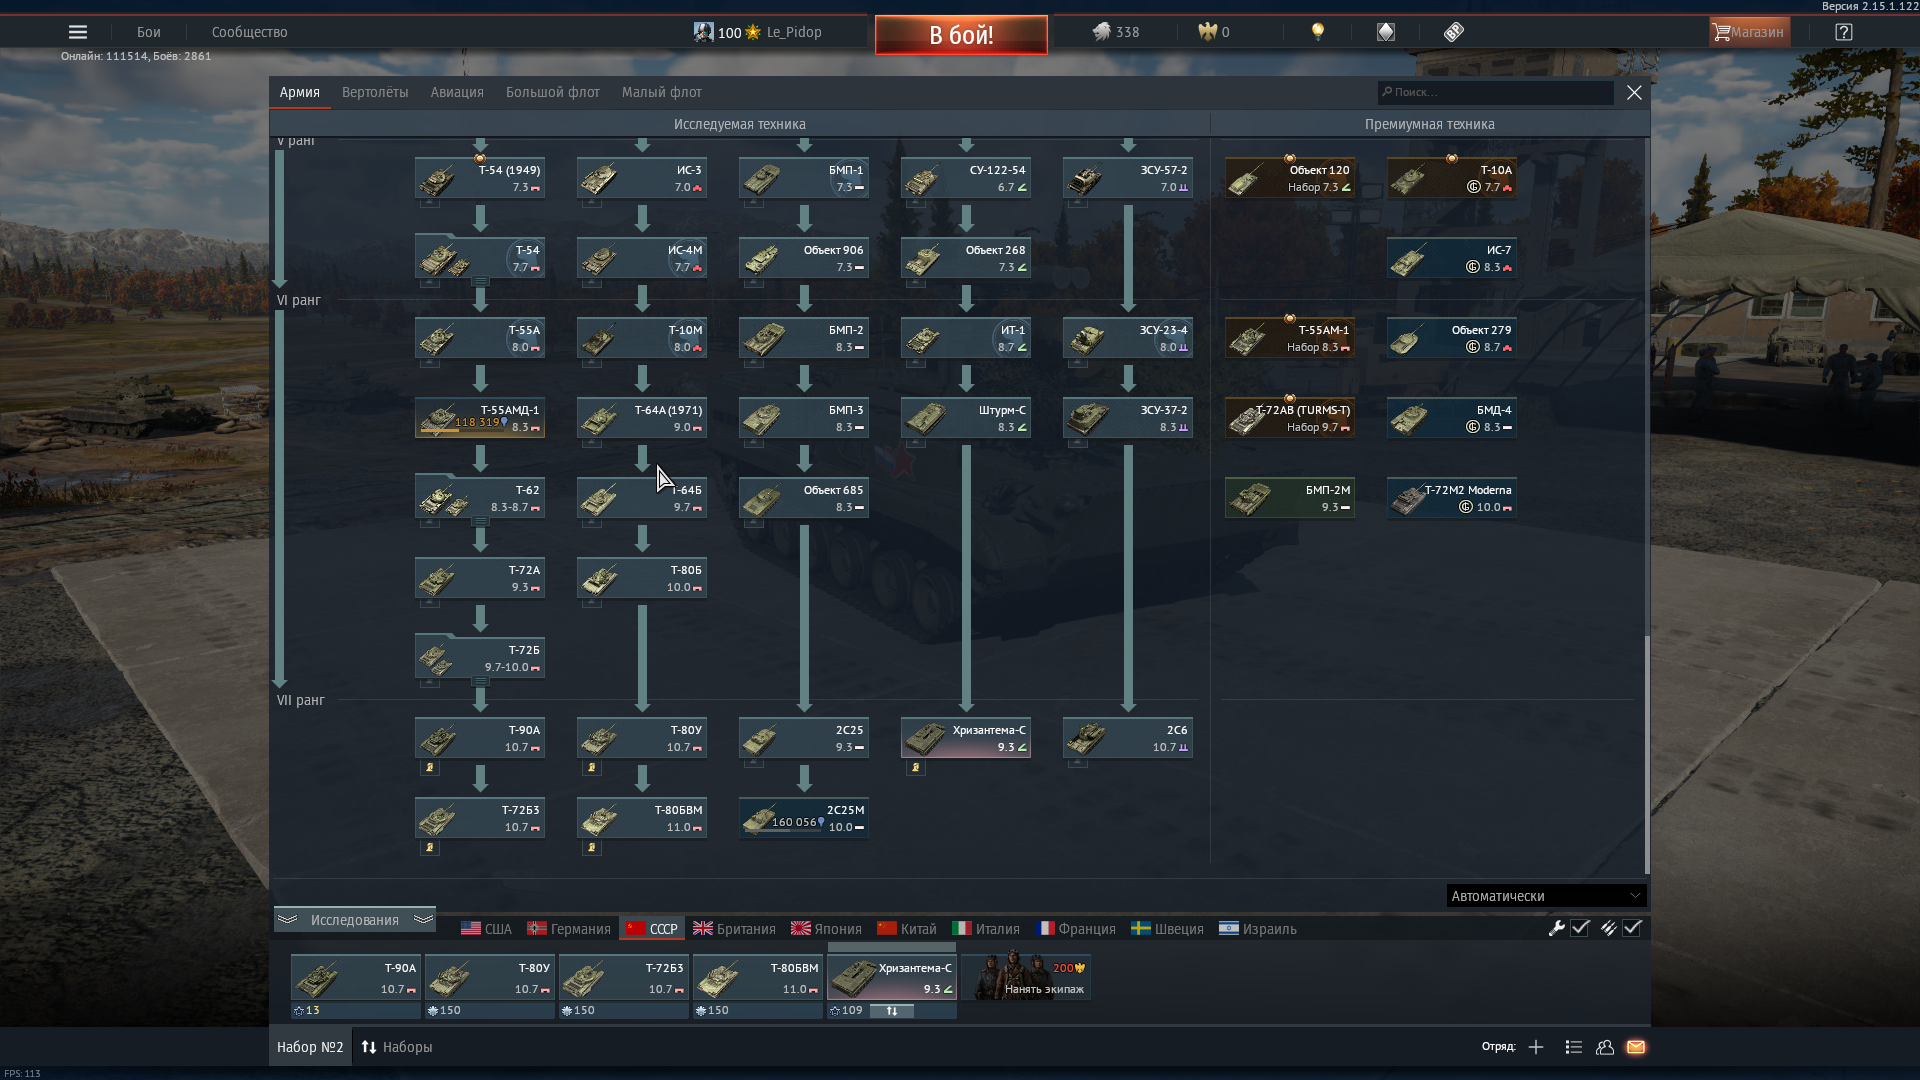
Task: Switch to the Авиация tab
Action: [x=457, y=92]
